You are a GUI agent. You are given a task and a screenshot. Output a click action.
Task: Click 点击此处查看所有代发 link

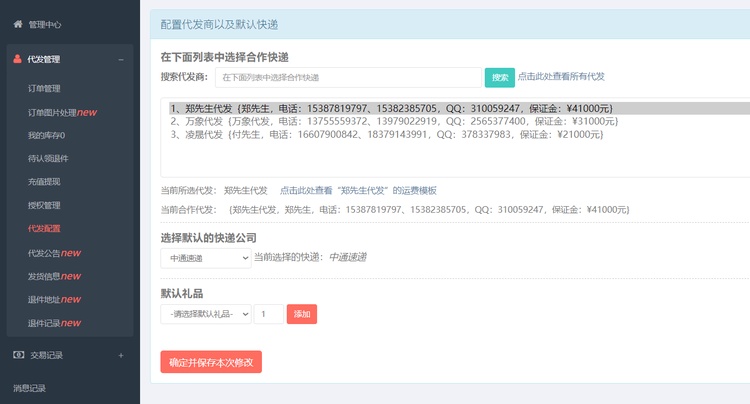(x=561, y=76)
